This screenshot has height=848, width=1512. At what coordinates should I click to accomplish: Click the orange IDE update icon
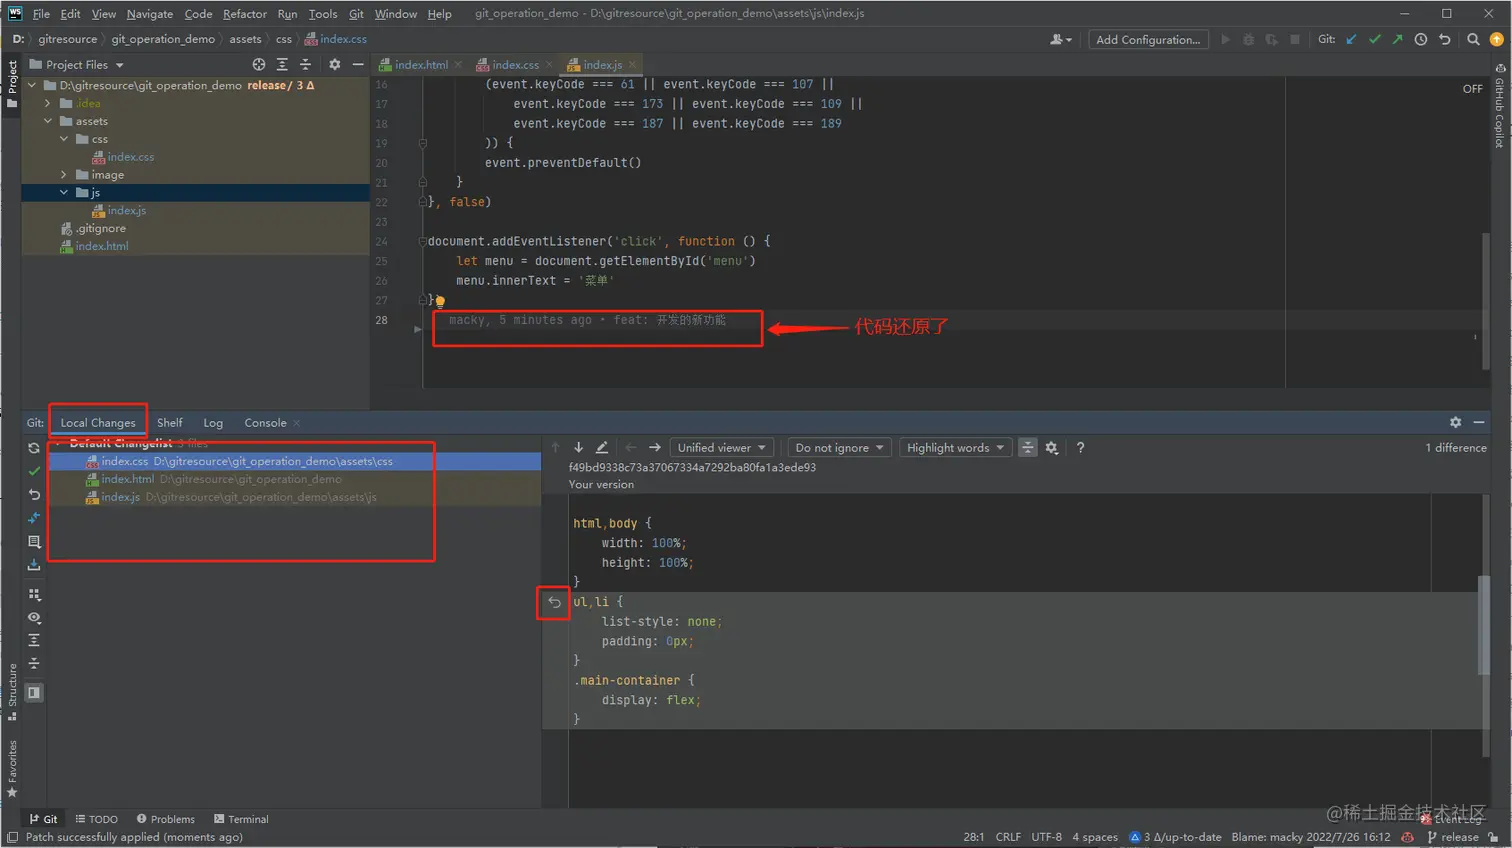[1497, 40]
